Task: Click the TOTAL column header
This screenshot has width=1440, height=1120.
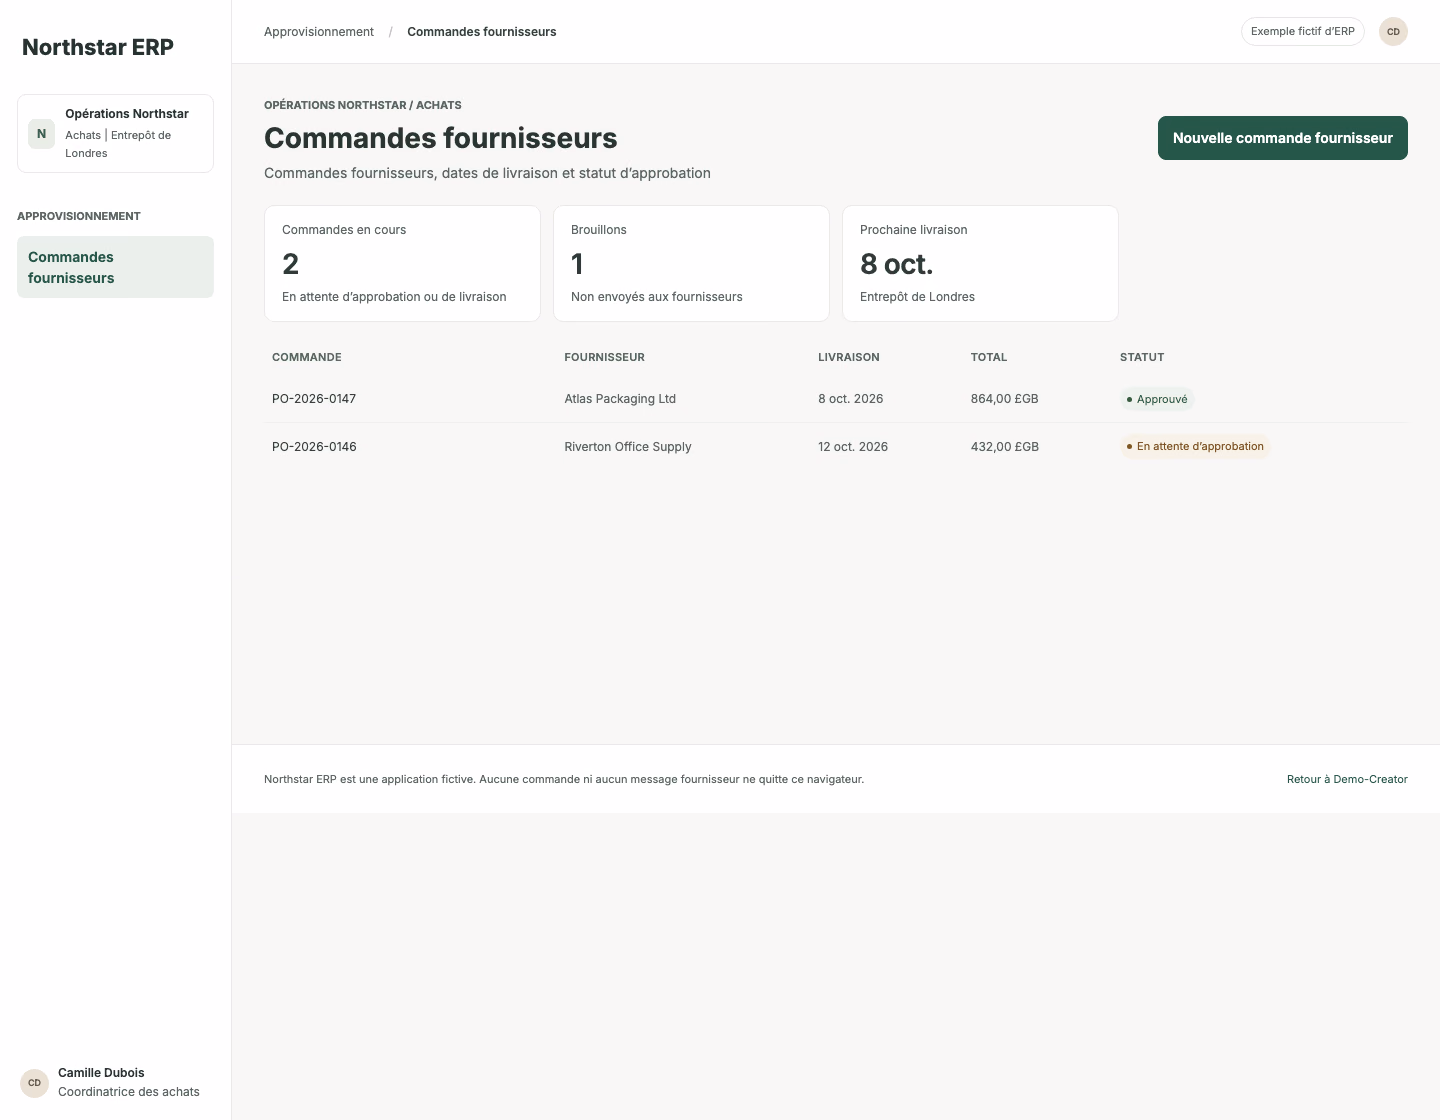Action: 989,357
